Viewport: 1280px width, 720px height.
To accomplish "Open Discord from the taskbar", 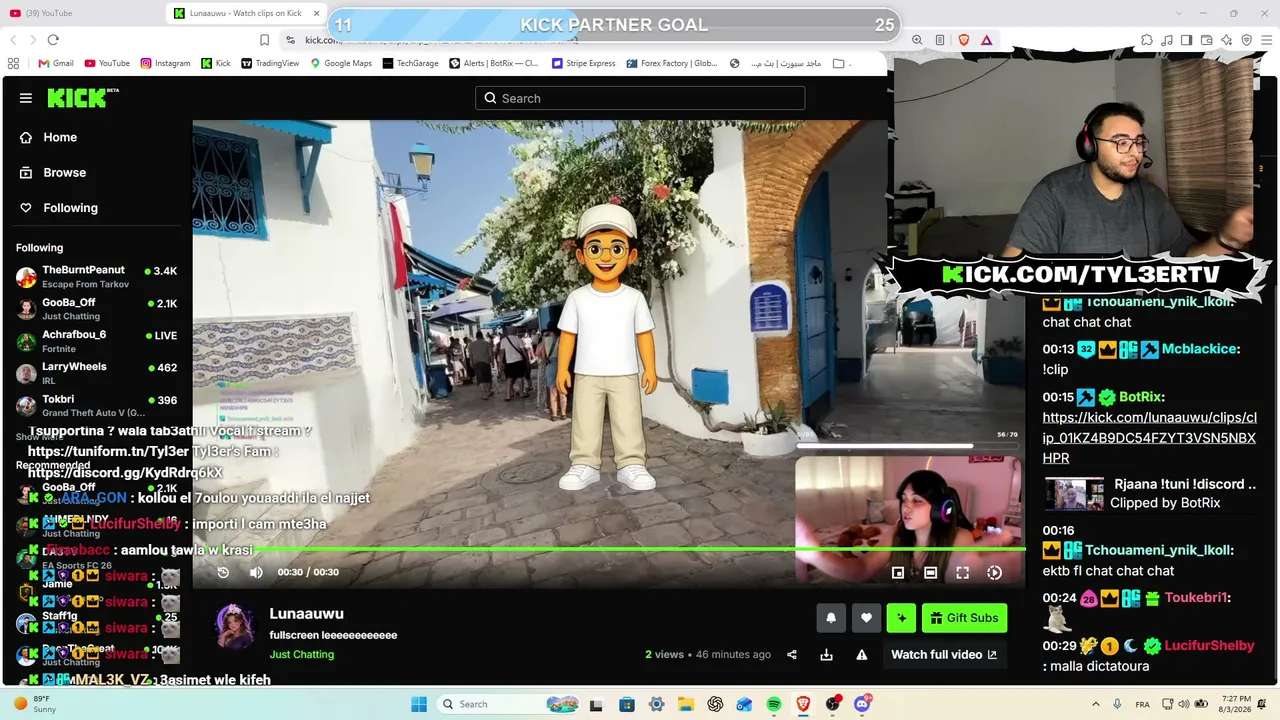I will (x=862, y=704).
